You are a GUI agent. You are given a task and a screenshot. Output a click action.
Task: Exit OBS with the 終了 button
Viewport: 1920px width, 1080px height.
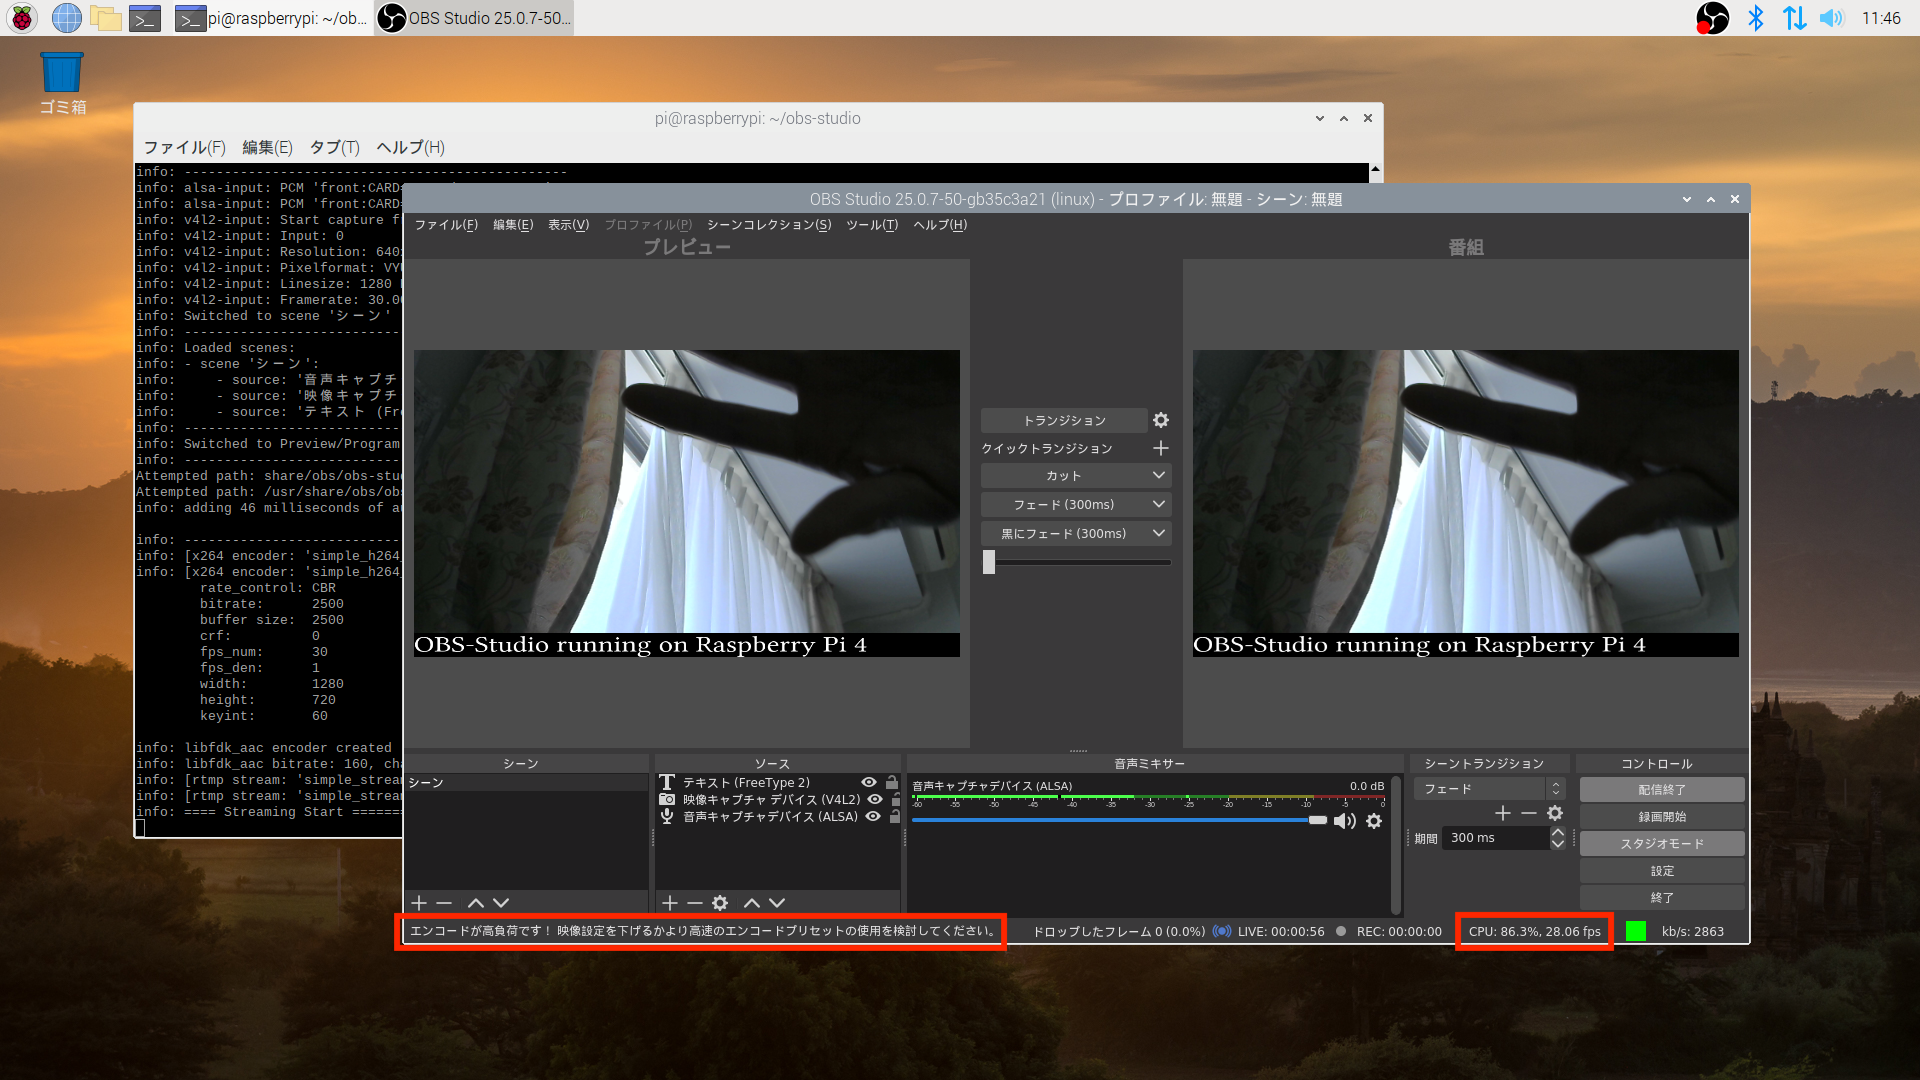coord(1662,898)
